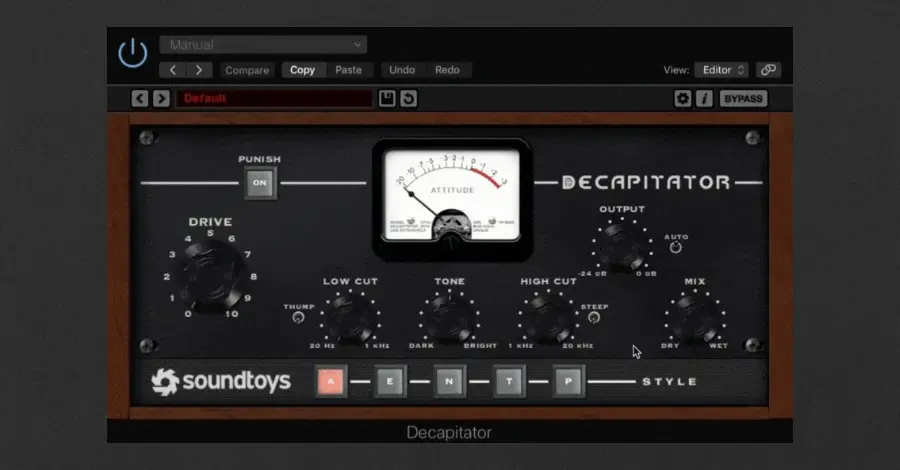Revert preset with circular arrow icon

(x=409, y=99)
